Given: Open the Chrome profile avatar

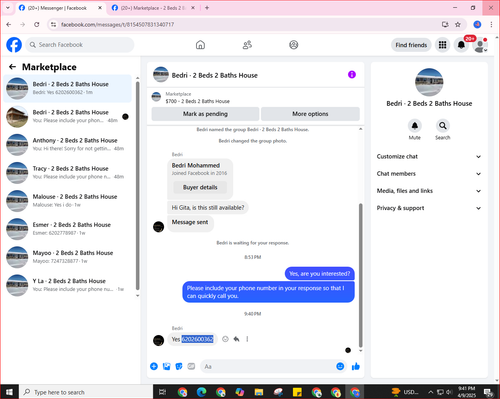Looking at the screenshot, I should [x=477, y=24].
